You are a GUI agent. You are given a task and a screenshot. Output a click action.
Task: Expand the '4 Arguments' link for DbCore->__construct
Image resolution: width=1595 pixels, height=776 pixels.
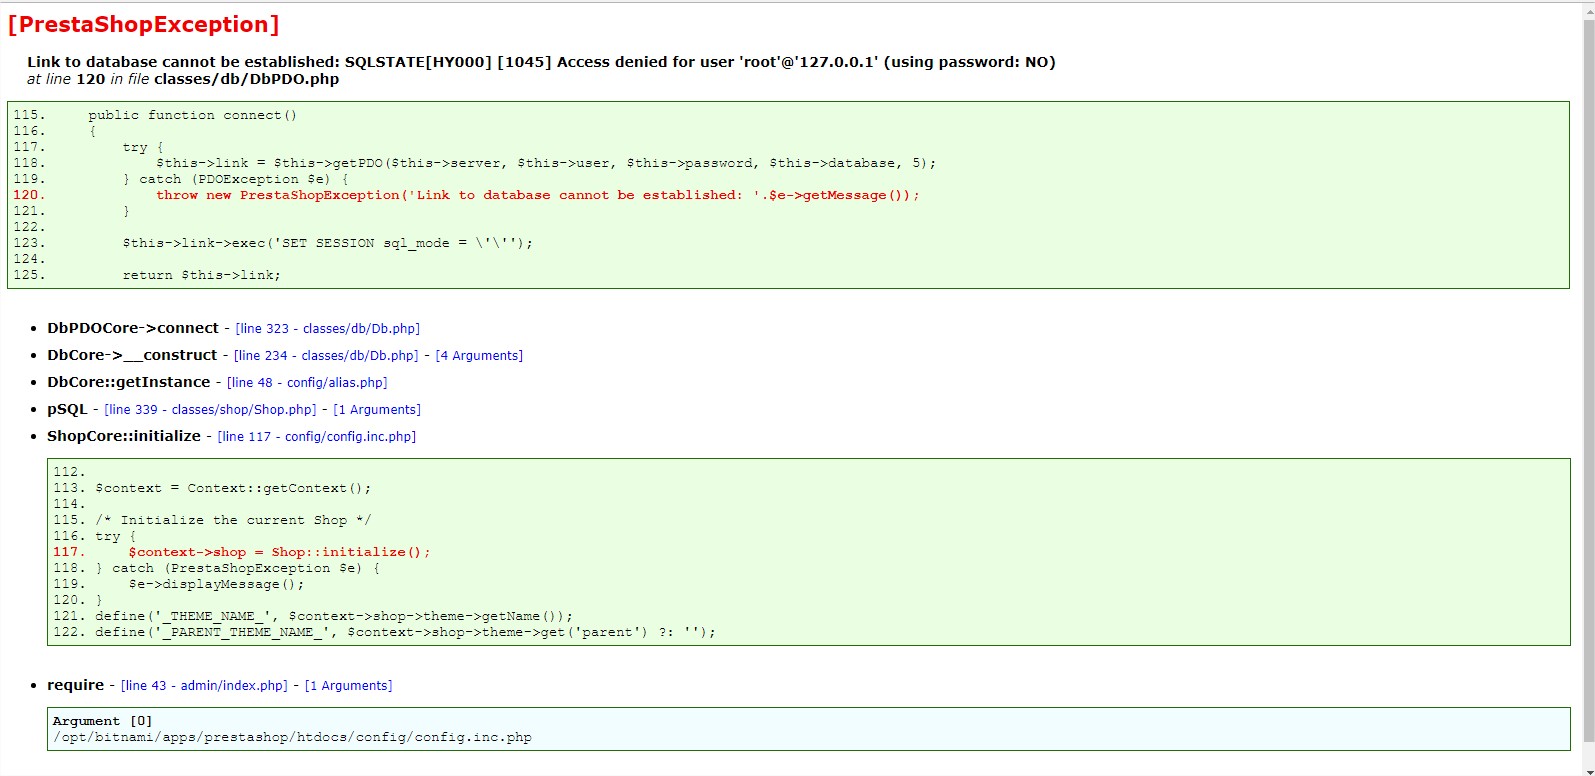coord(479,355)
